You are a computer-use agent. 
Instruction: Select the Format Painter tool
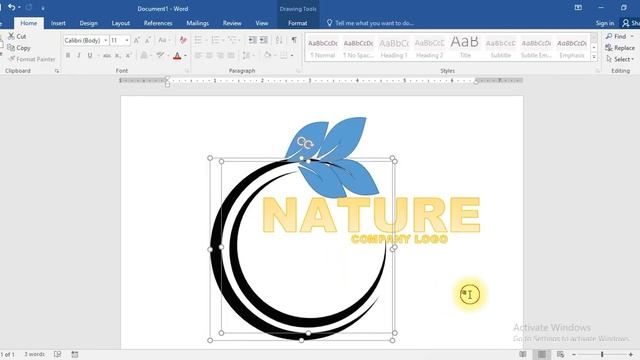point(32,59)
